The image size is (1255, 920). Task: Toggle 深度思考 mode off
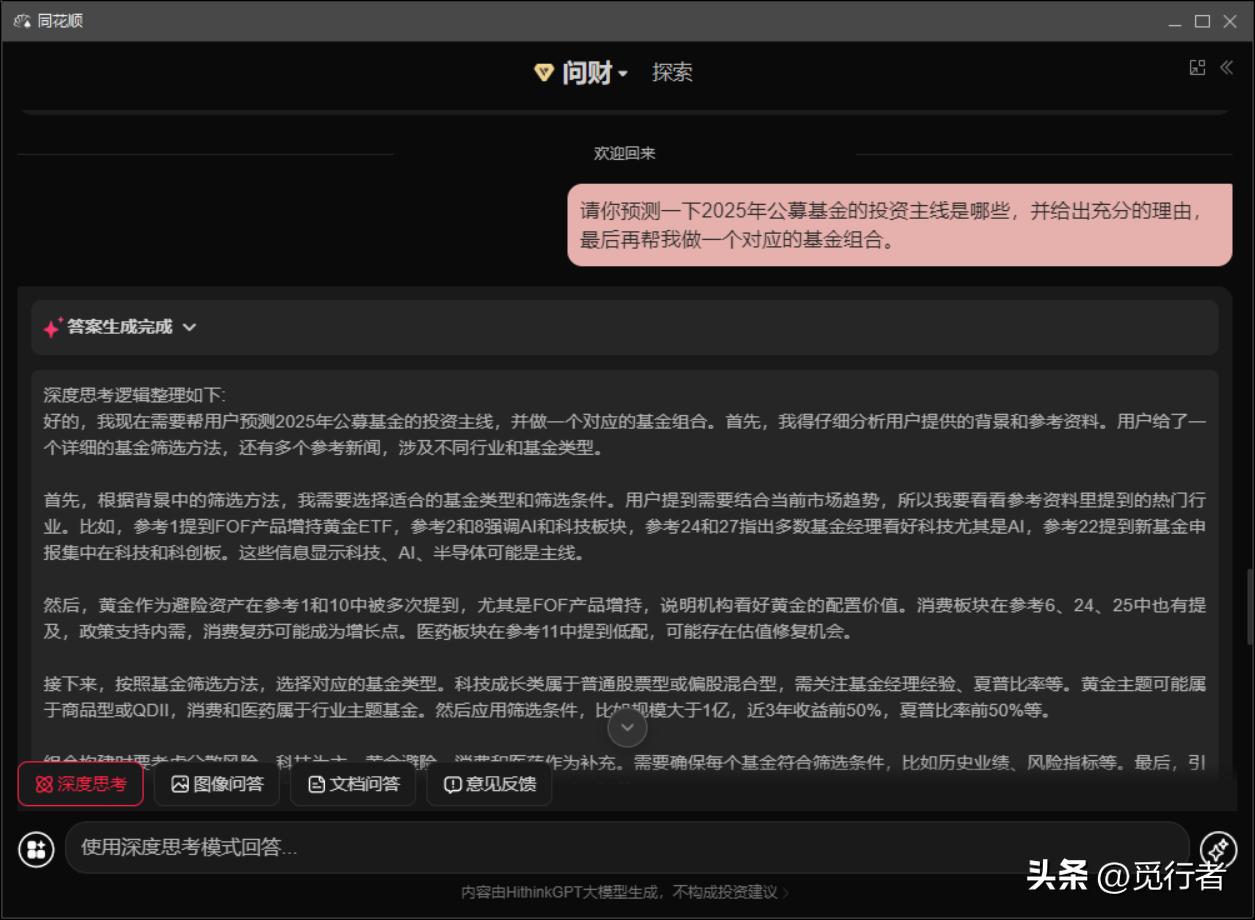tap(81, 784)
